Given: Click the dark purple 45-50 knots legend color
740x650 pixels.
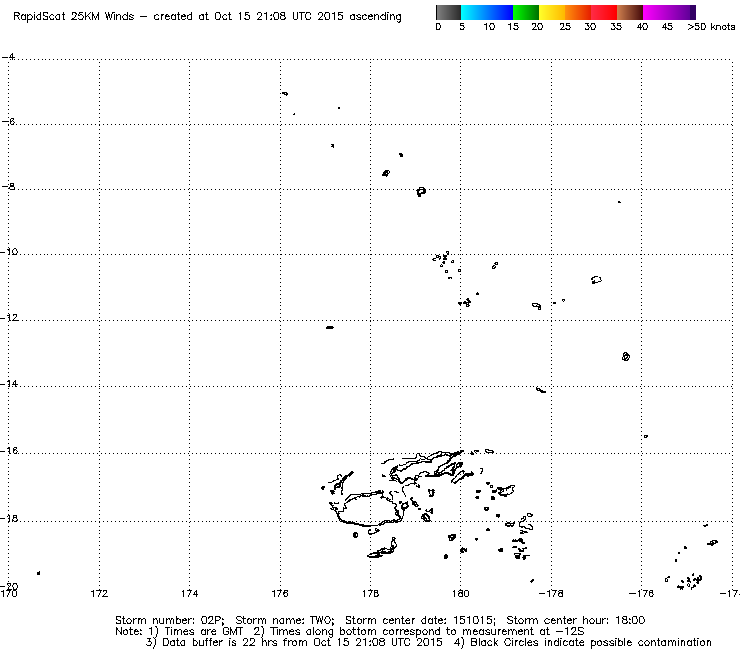Looking at the screenshot, I should pyautogui.click(x=682, y=12).
